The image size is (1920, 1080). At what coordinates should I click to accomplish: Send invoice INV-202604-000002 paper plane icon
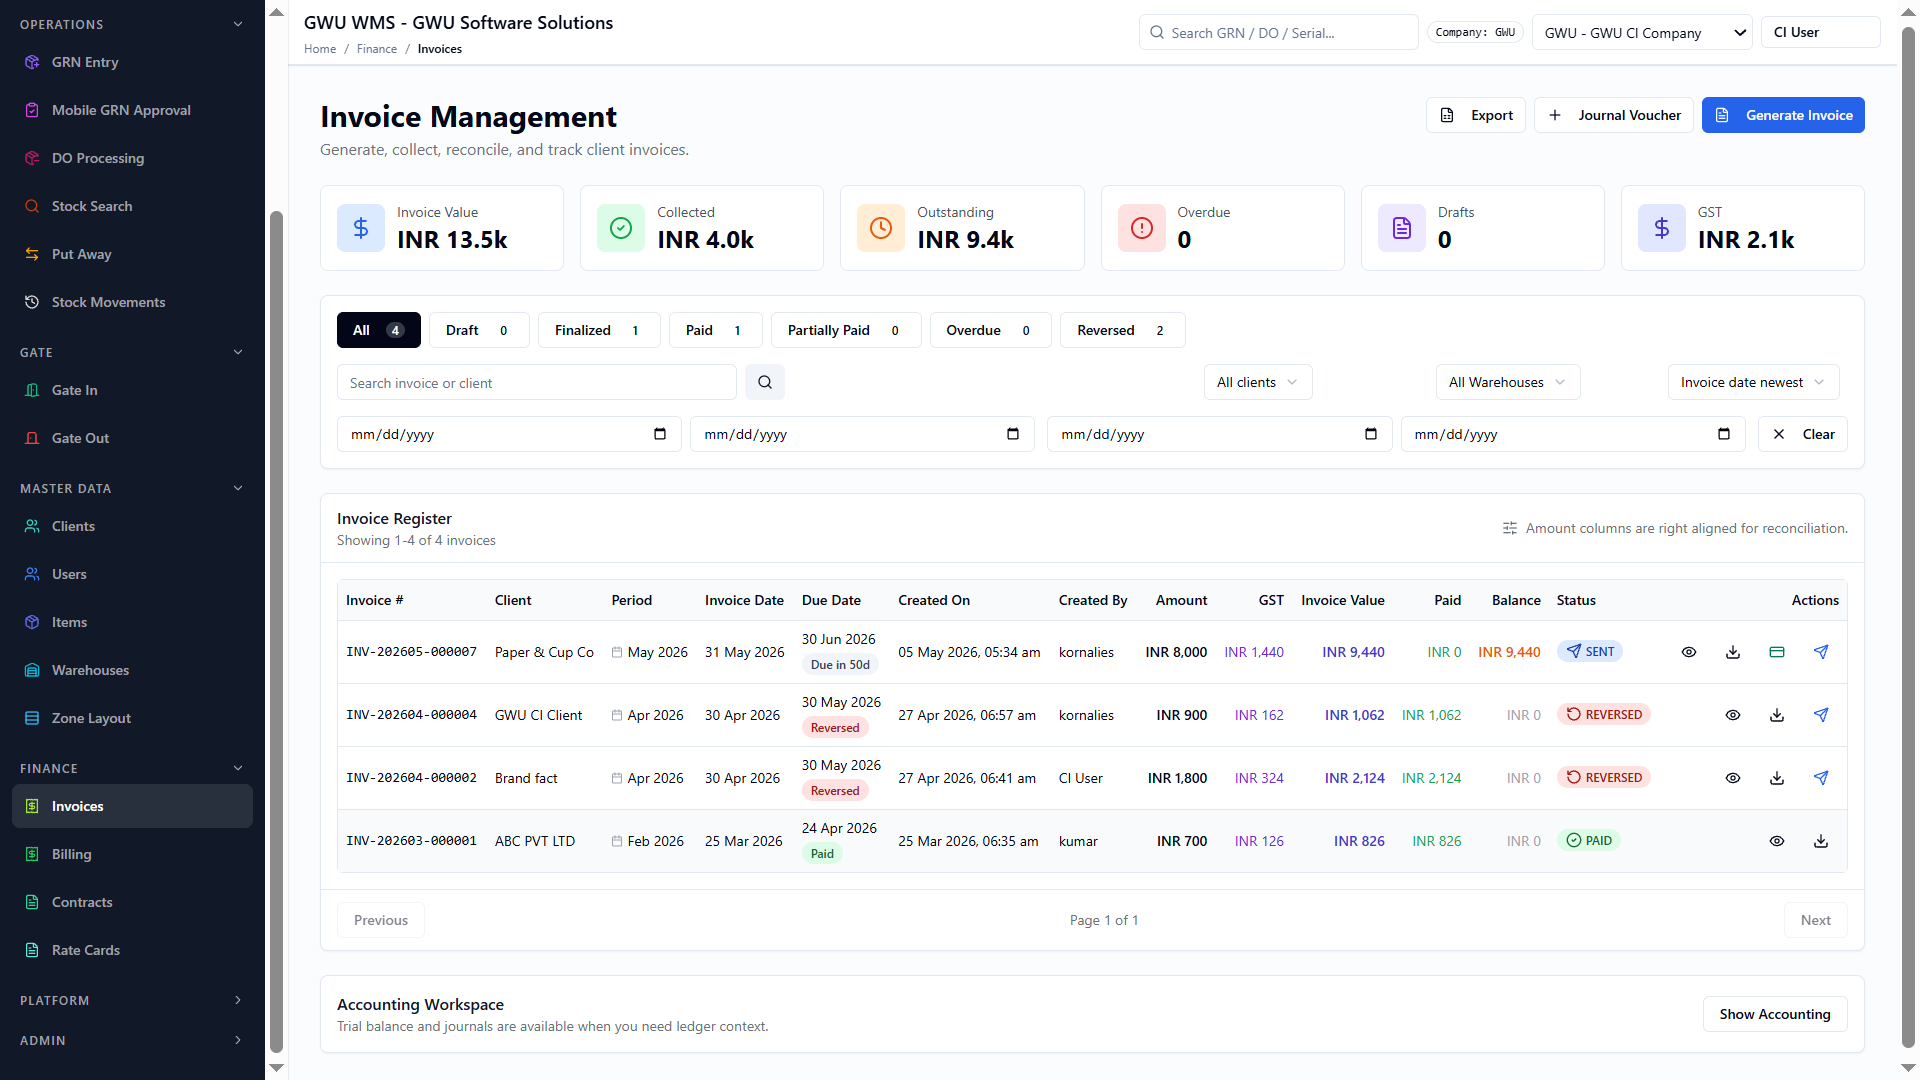[1821, 778]
